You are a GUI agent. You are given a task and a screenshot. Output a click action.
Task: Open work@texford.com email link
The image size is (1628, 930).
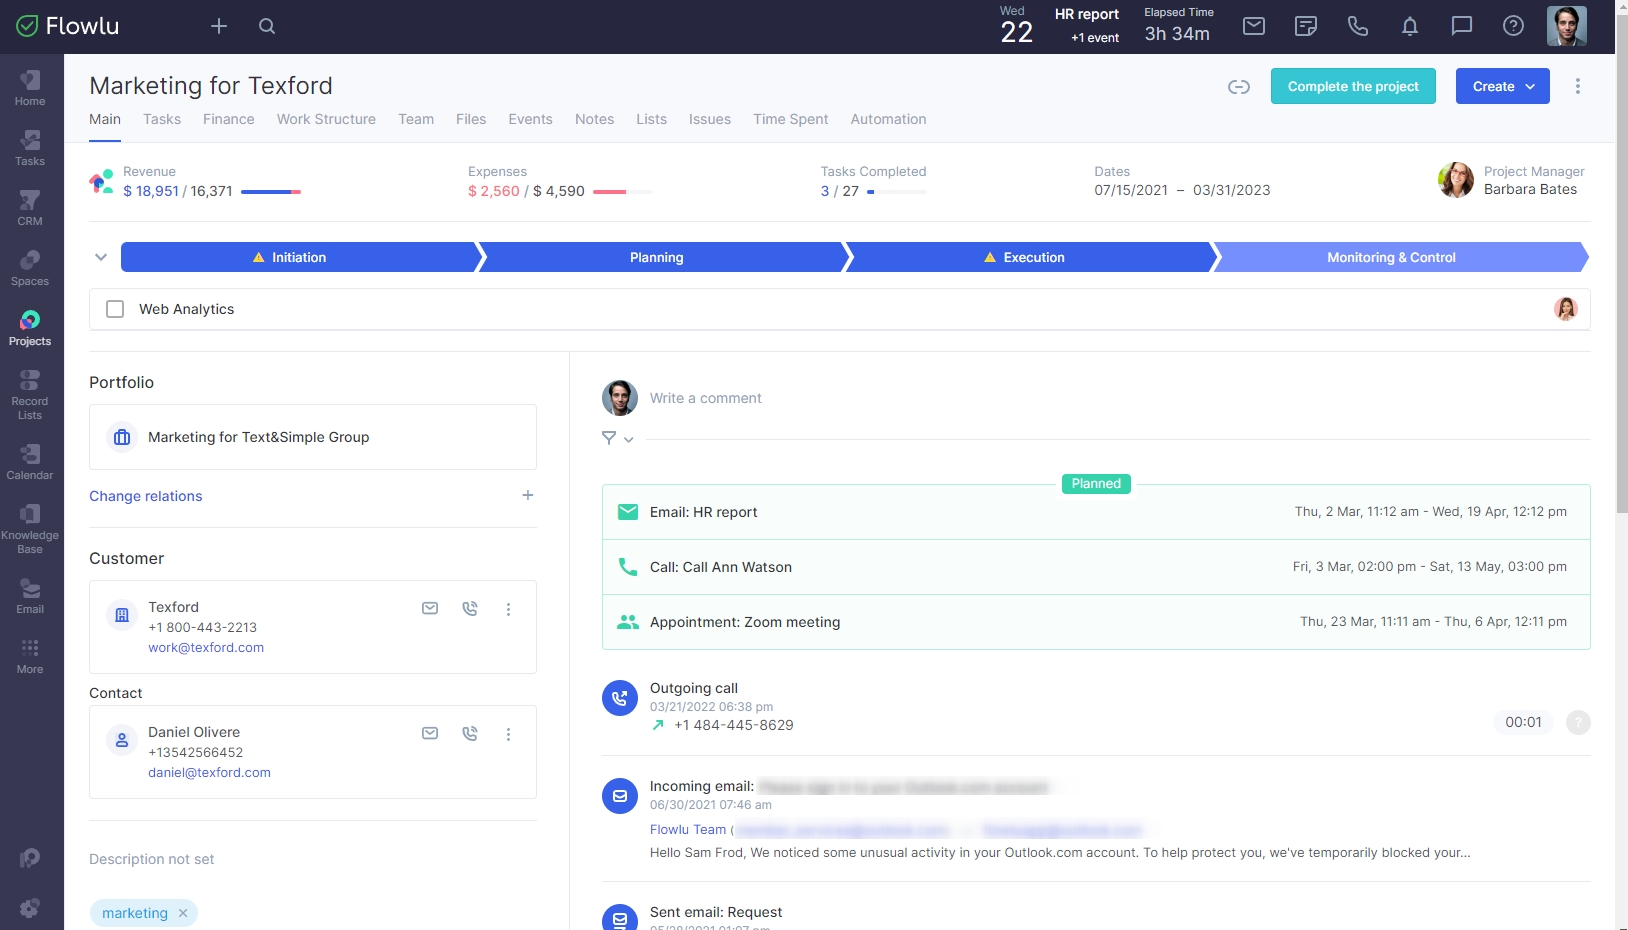pyautogui.click(x=206, y=647)
